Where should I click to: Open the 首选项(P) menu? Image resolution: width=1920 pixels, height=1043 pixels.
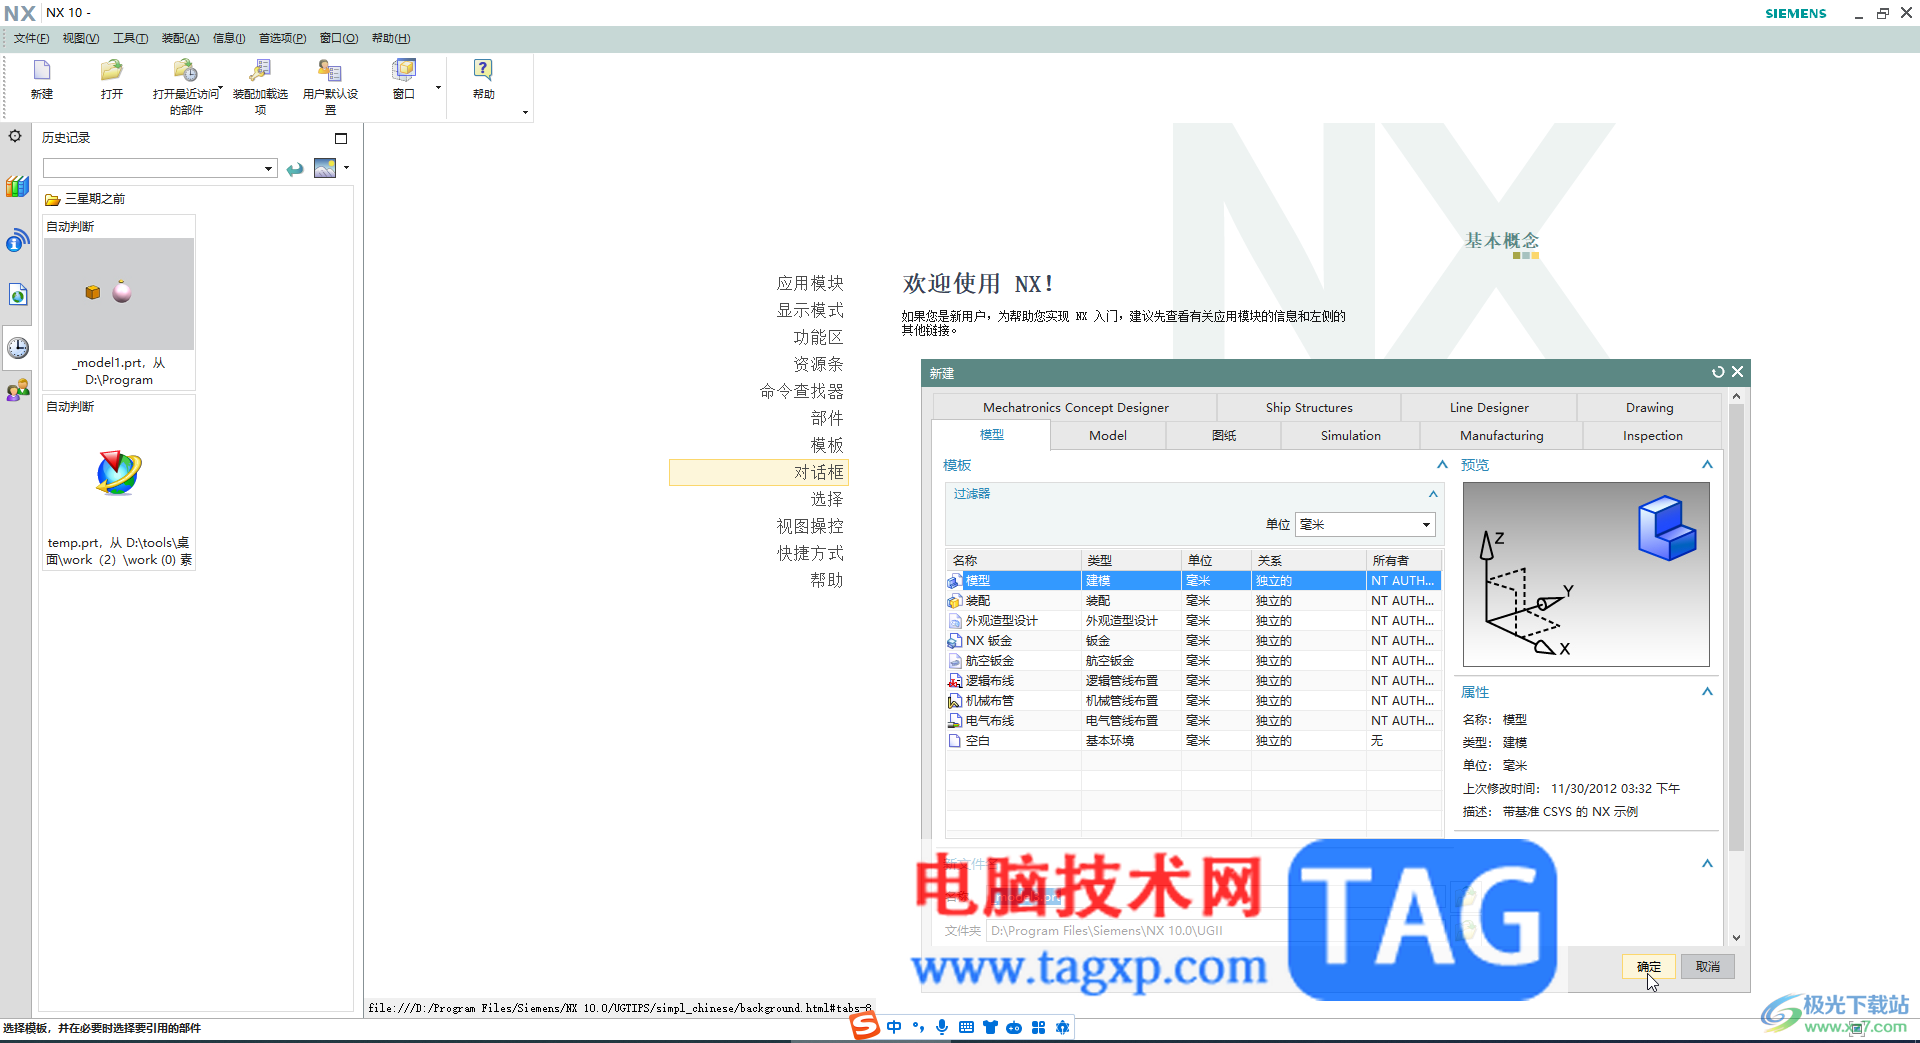pyautogui.click(x=283, y=38)
